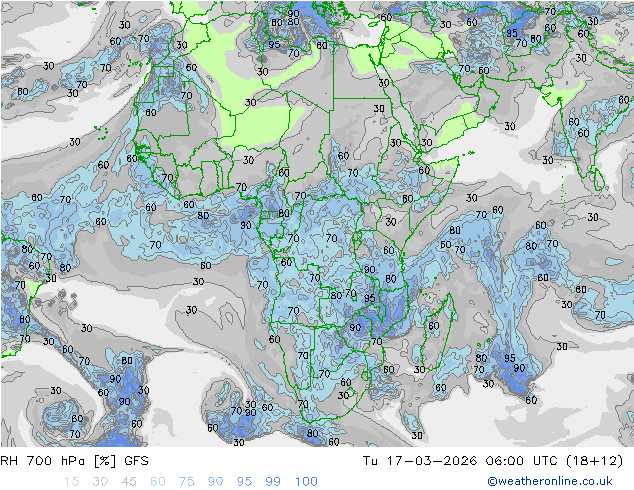Click the 60 value in the bottom legend row
634x490 pixels.
(158, 482)
